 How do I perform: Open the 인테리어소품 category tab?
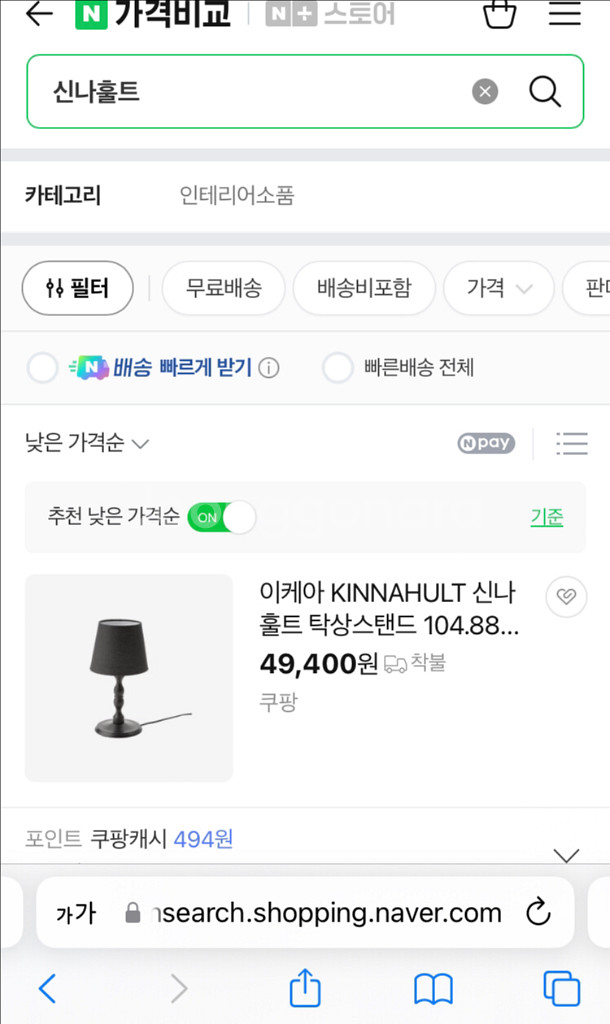[x=237, y=195]
